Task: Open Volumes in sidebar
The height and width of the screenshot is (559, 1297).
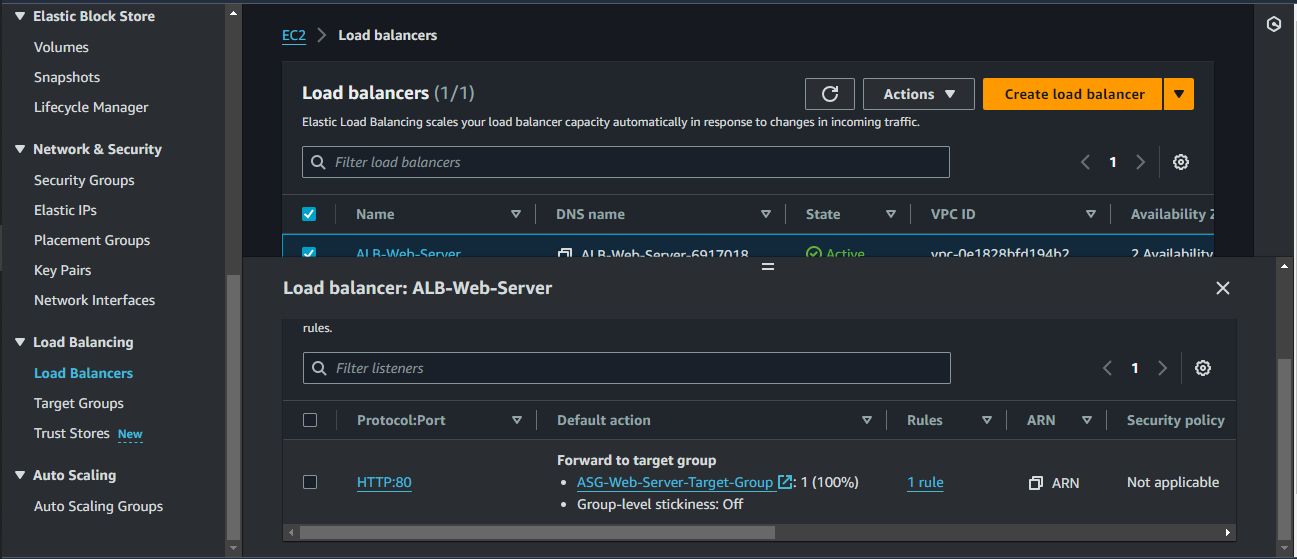Action: point(61,47)
